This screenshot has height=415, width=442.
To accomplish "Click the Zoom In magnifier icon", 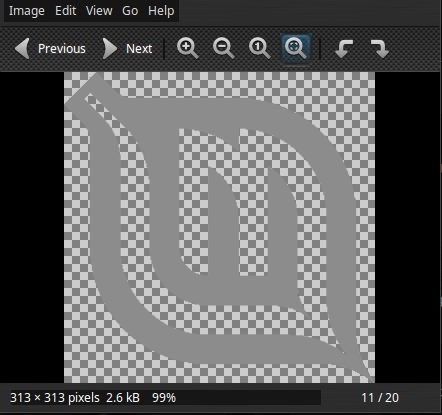I will tap(188, 49).
